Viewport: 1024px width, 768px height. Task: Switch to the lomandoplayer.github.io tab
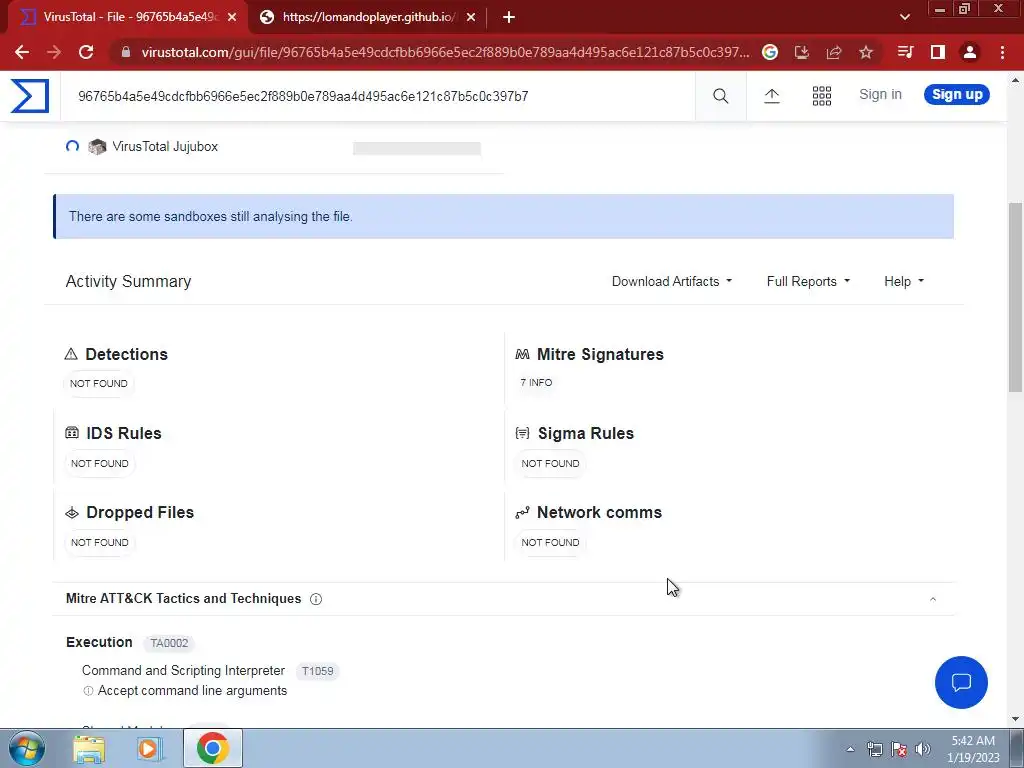point(367,18)
